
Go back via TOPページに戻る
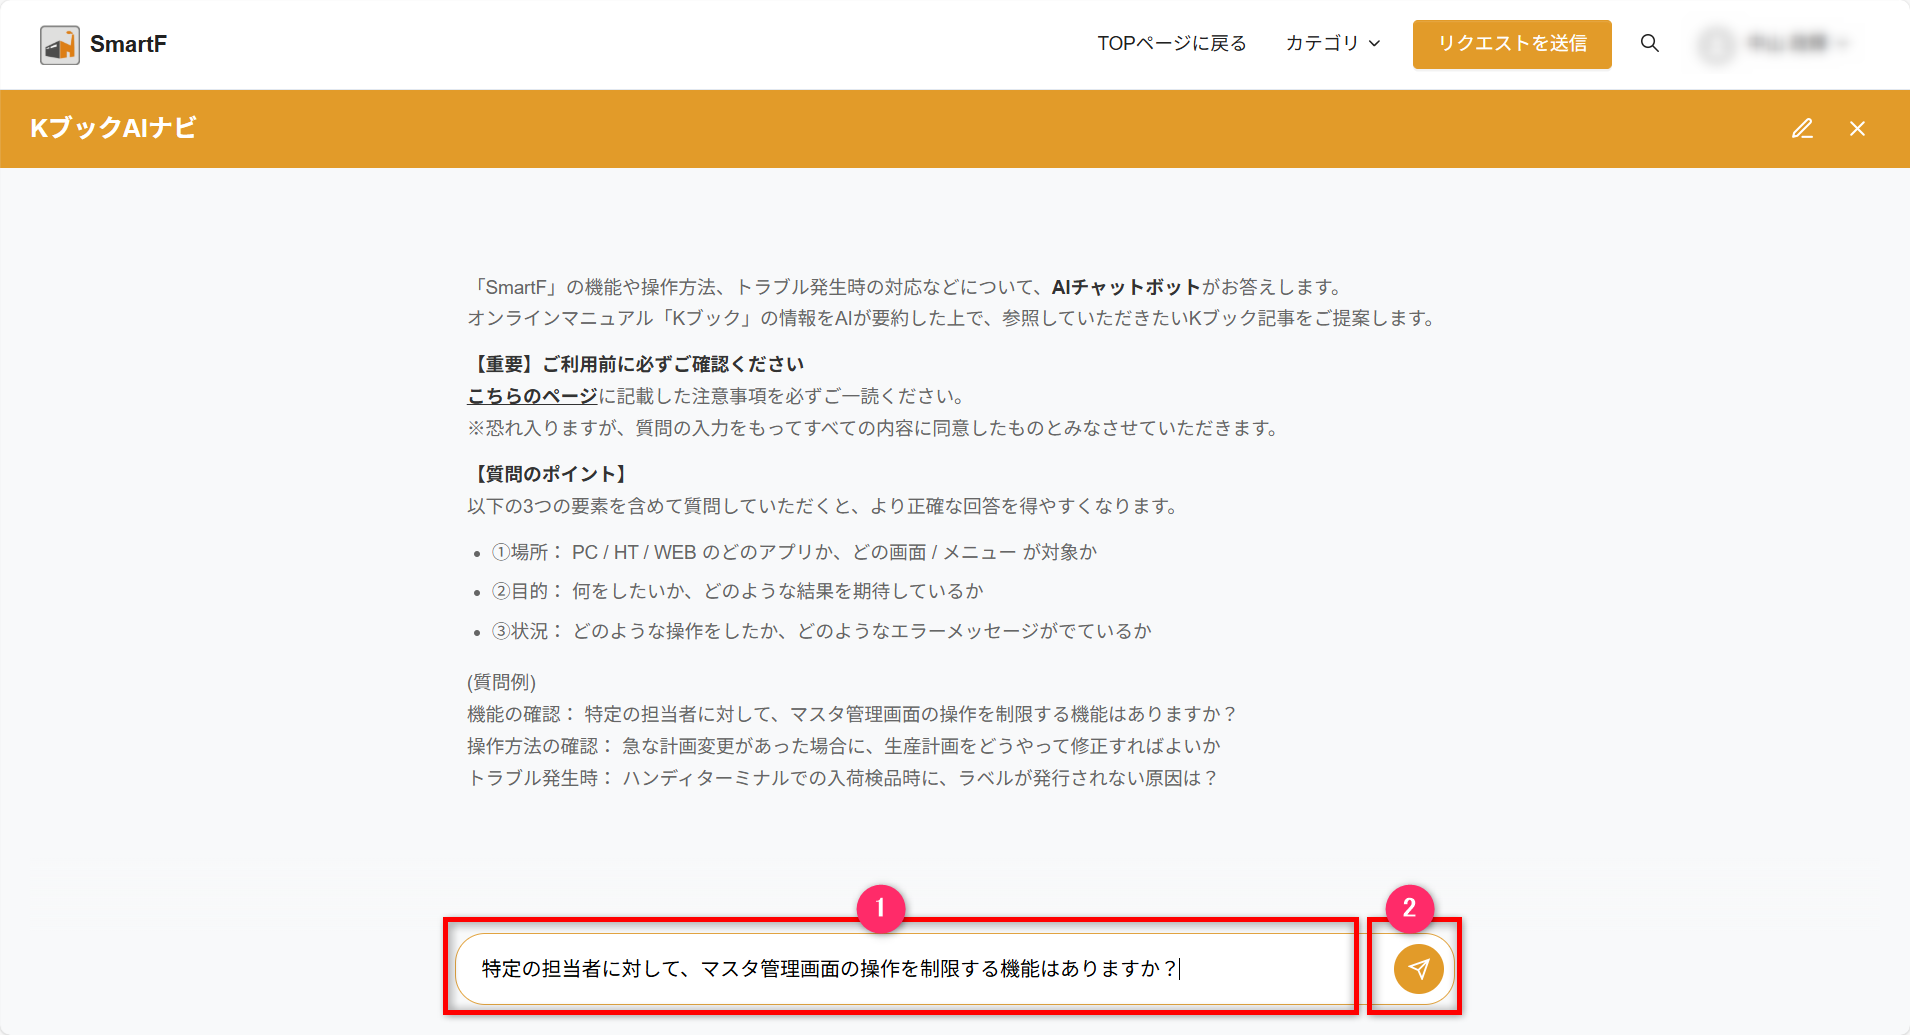tap(1171, 43)
